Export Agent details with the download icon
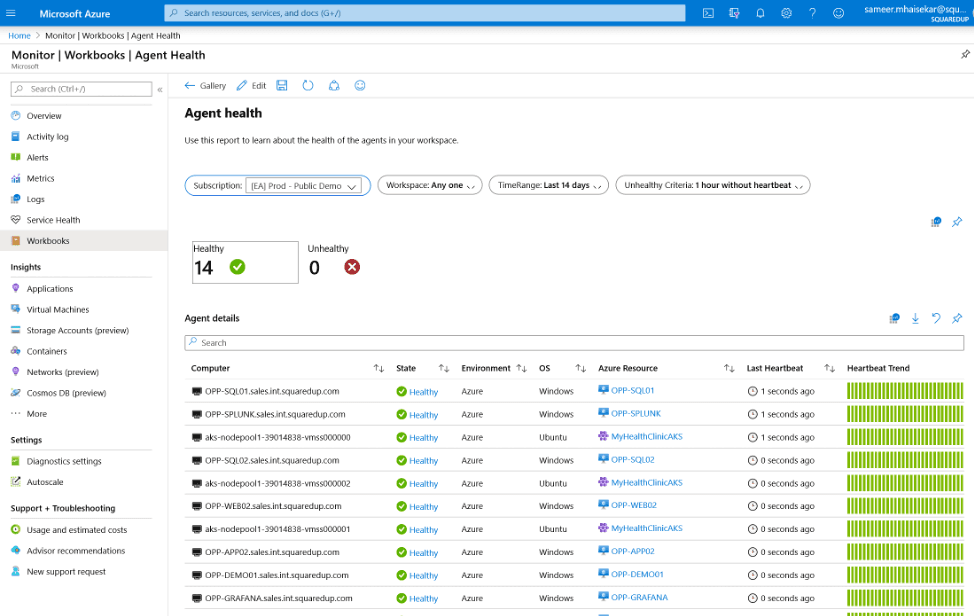The width and height of the screenshot is (974, 616). pos(915,319)
